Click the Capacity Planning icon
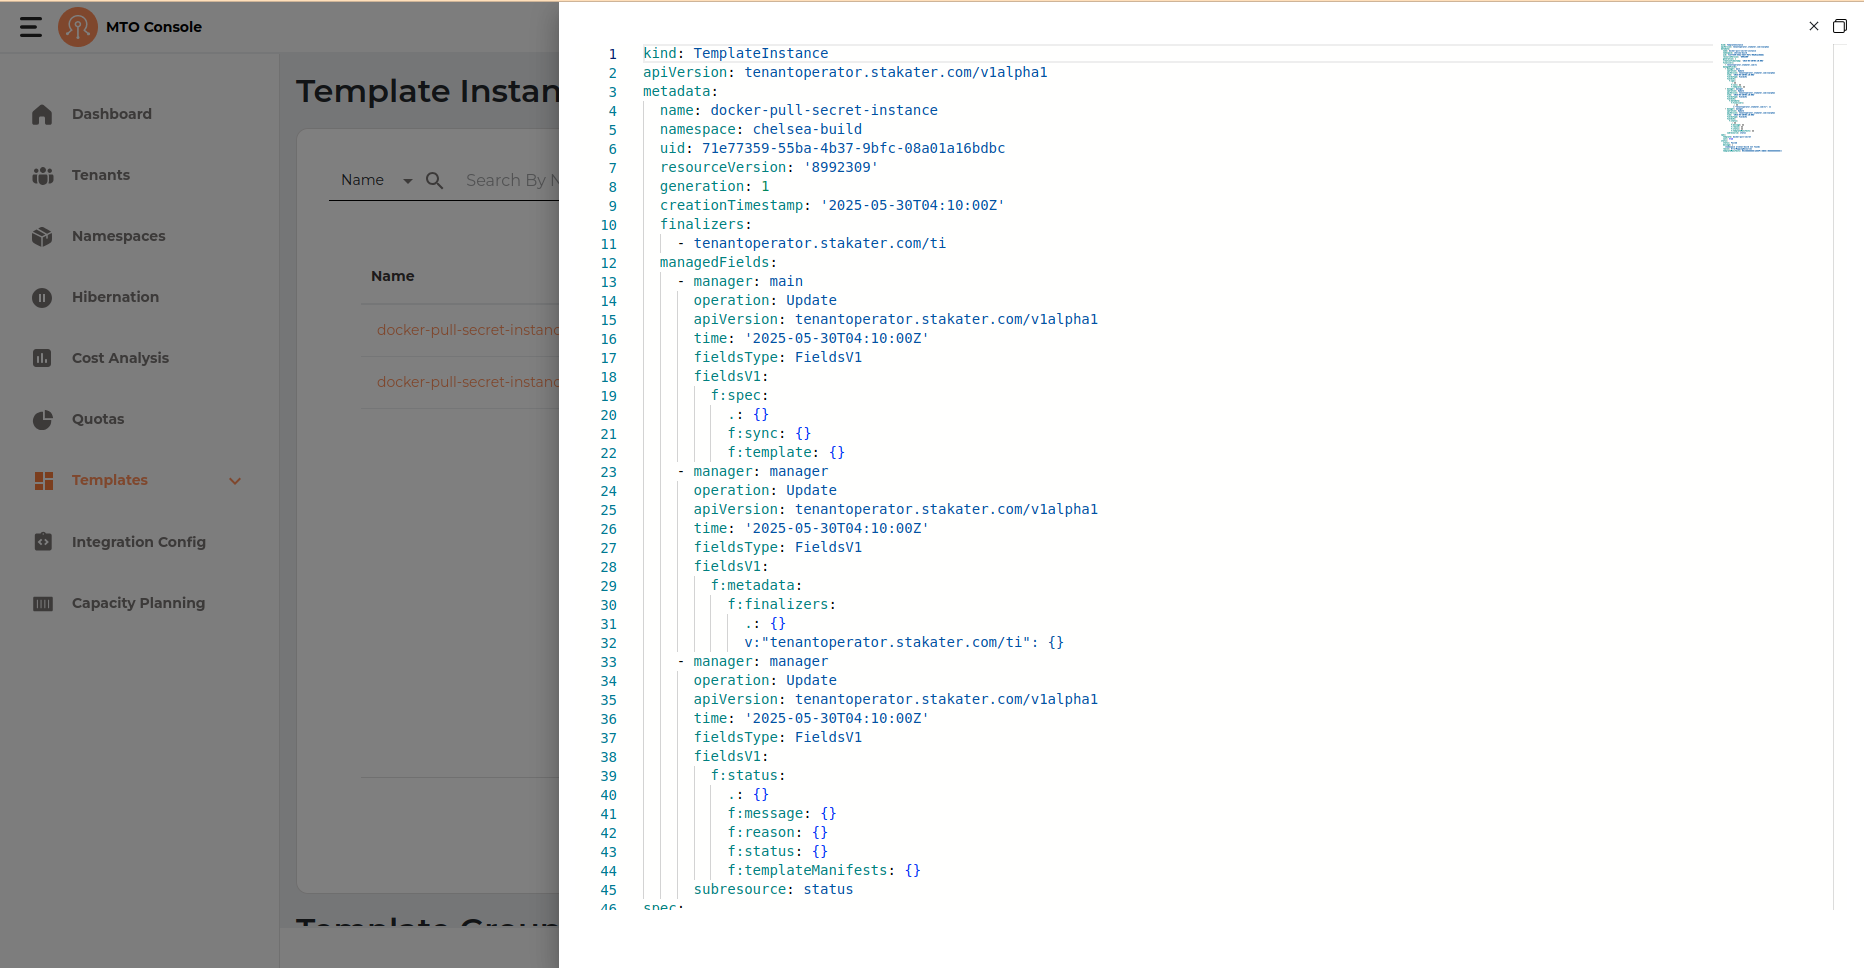This screenshot has height=968, width=1864. tap(43, 602)
